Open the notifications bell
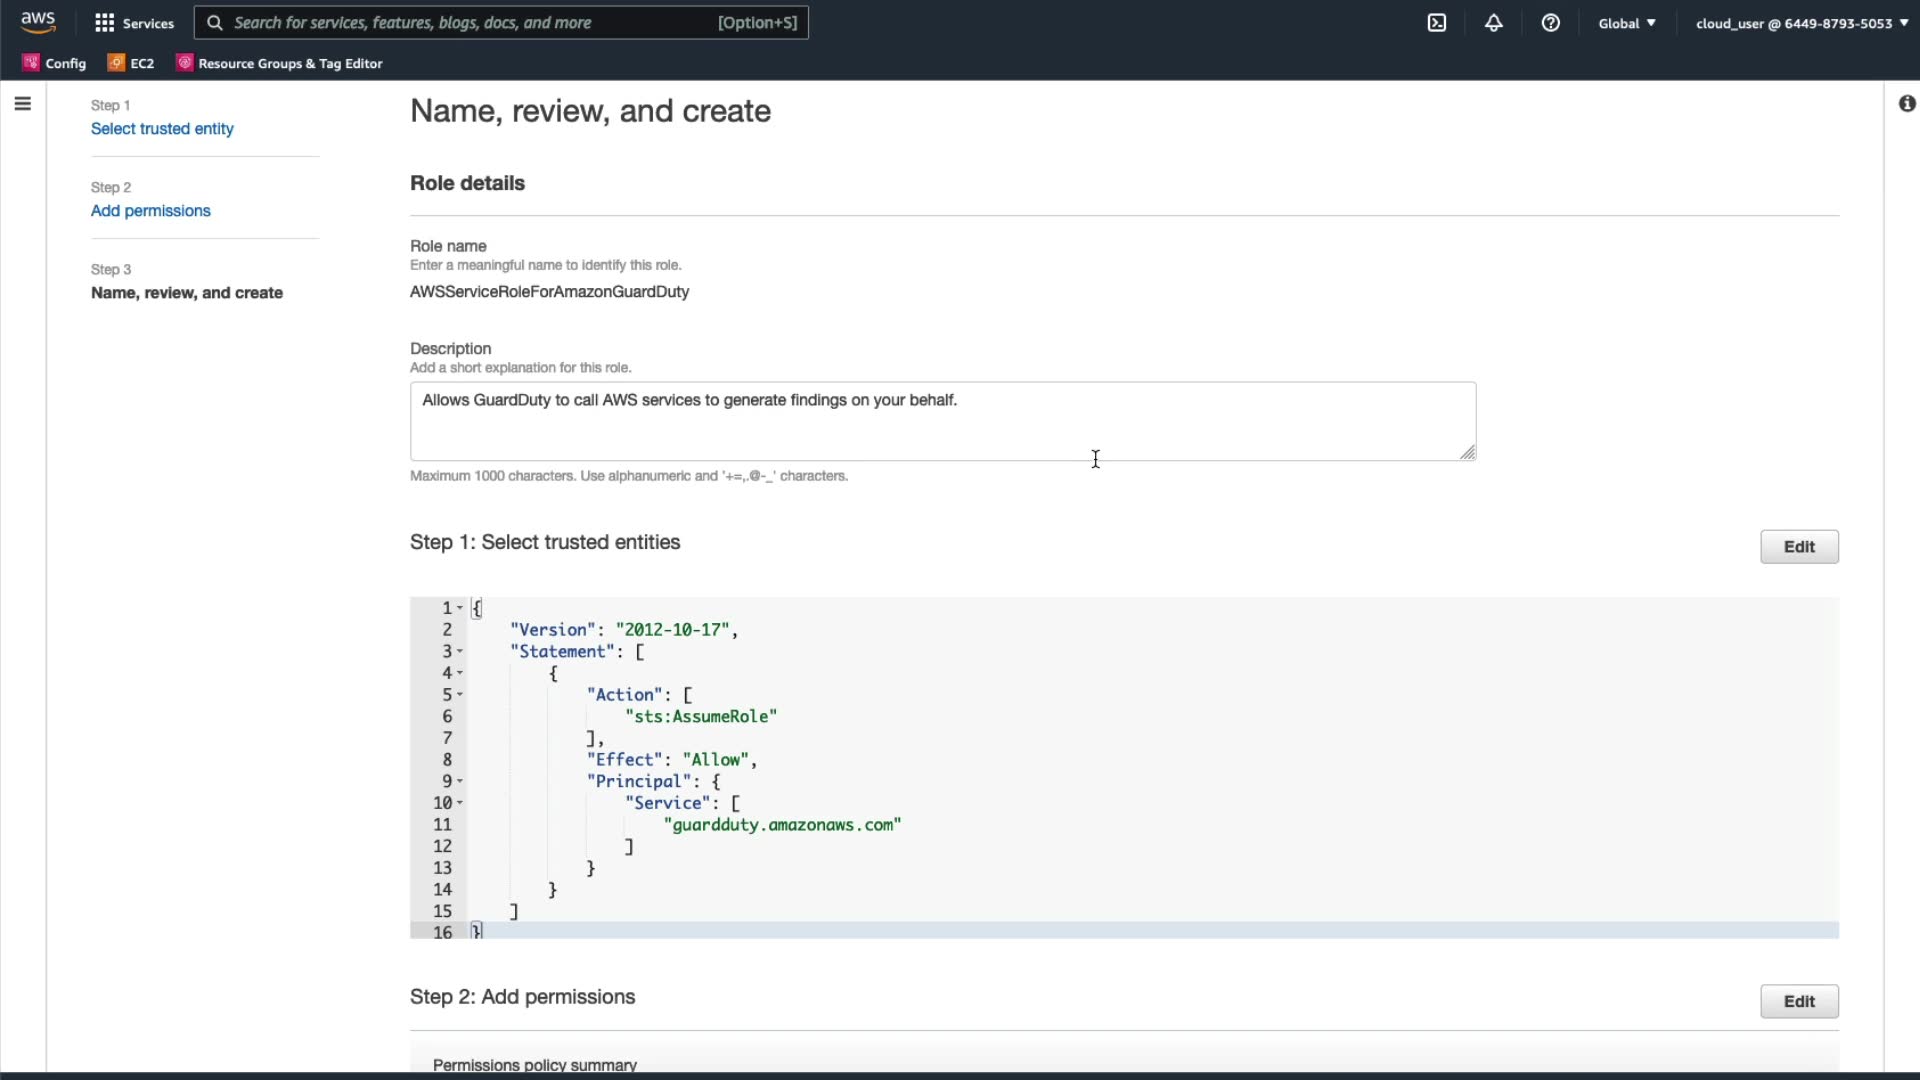This screenshot has height=1080, width=1920. tap(1493, 23)
